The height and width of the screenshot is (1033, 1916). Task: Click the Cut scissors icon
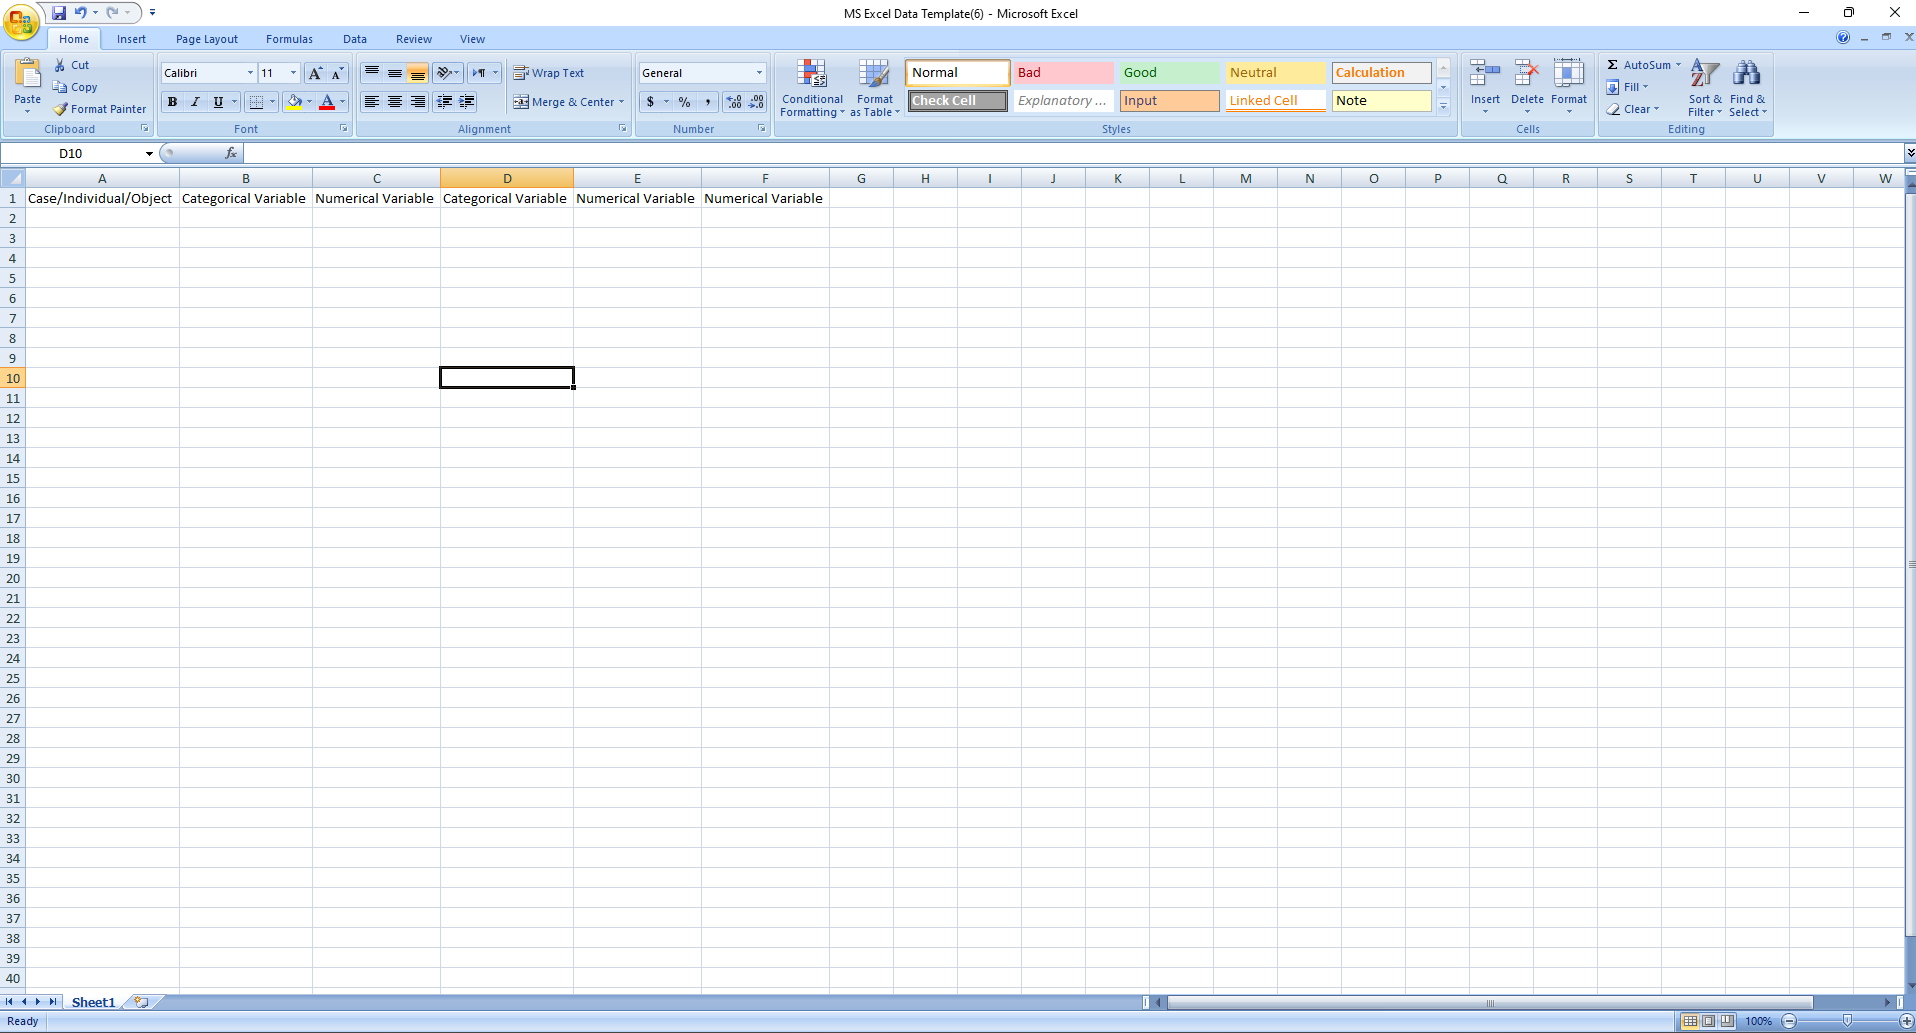[60, 65]
